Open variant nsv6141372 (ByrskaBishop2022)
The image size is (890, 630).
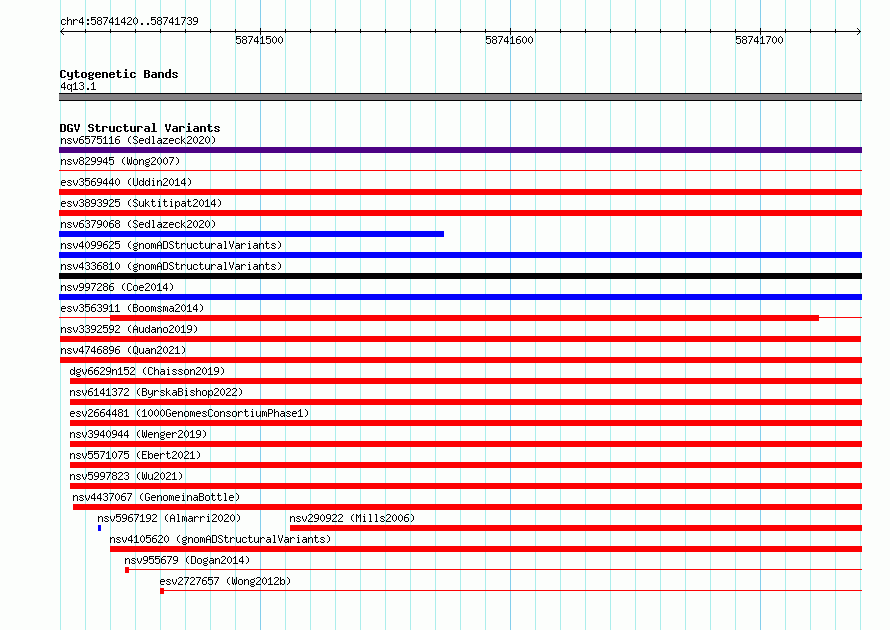pyautogui.click(x=156, y=392)
